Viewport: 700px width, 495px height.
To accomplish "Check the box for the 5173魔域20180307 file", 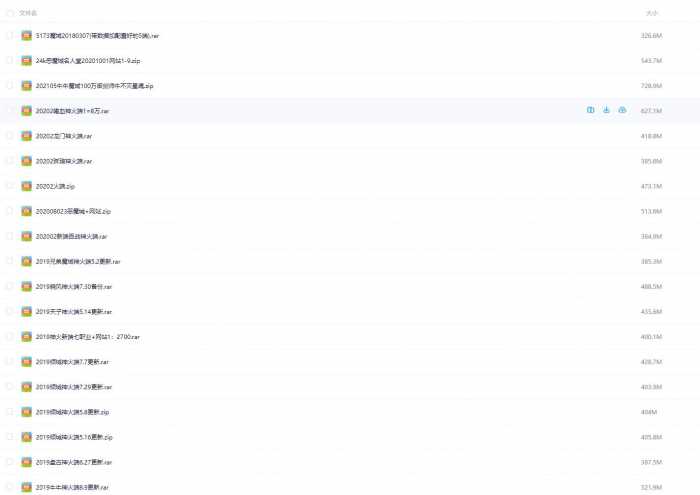I will click(x=9, y=35).
